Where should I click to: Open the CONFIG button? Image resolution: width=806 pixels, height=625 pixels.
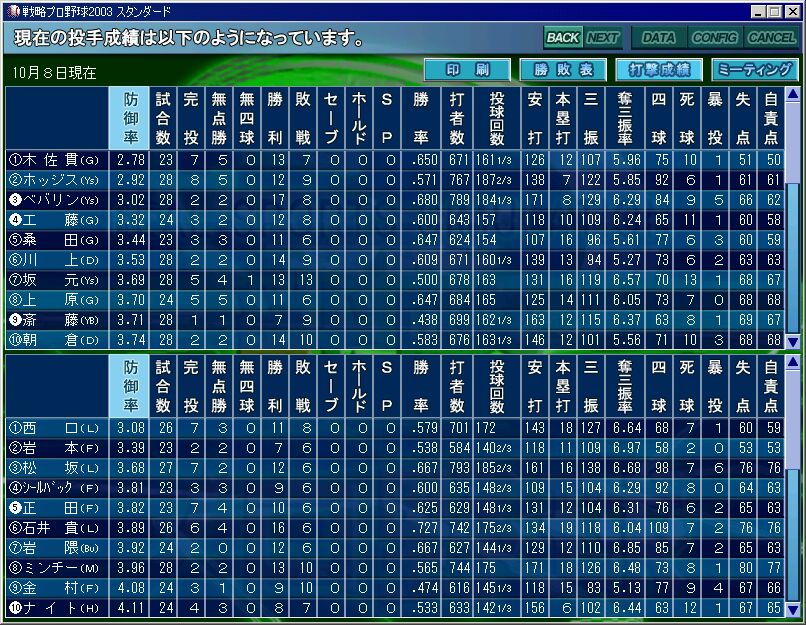click(715, 38)
